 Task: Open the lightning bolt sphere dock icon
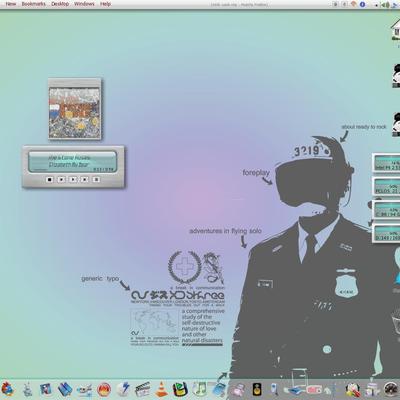pyautogui.click(x=123, y=389)
